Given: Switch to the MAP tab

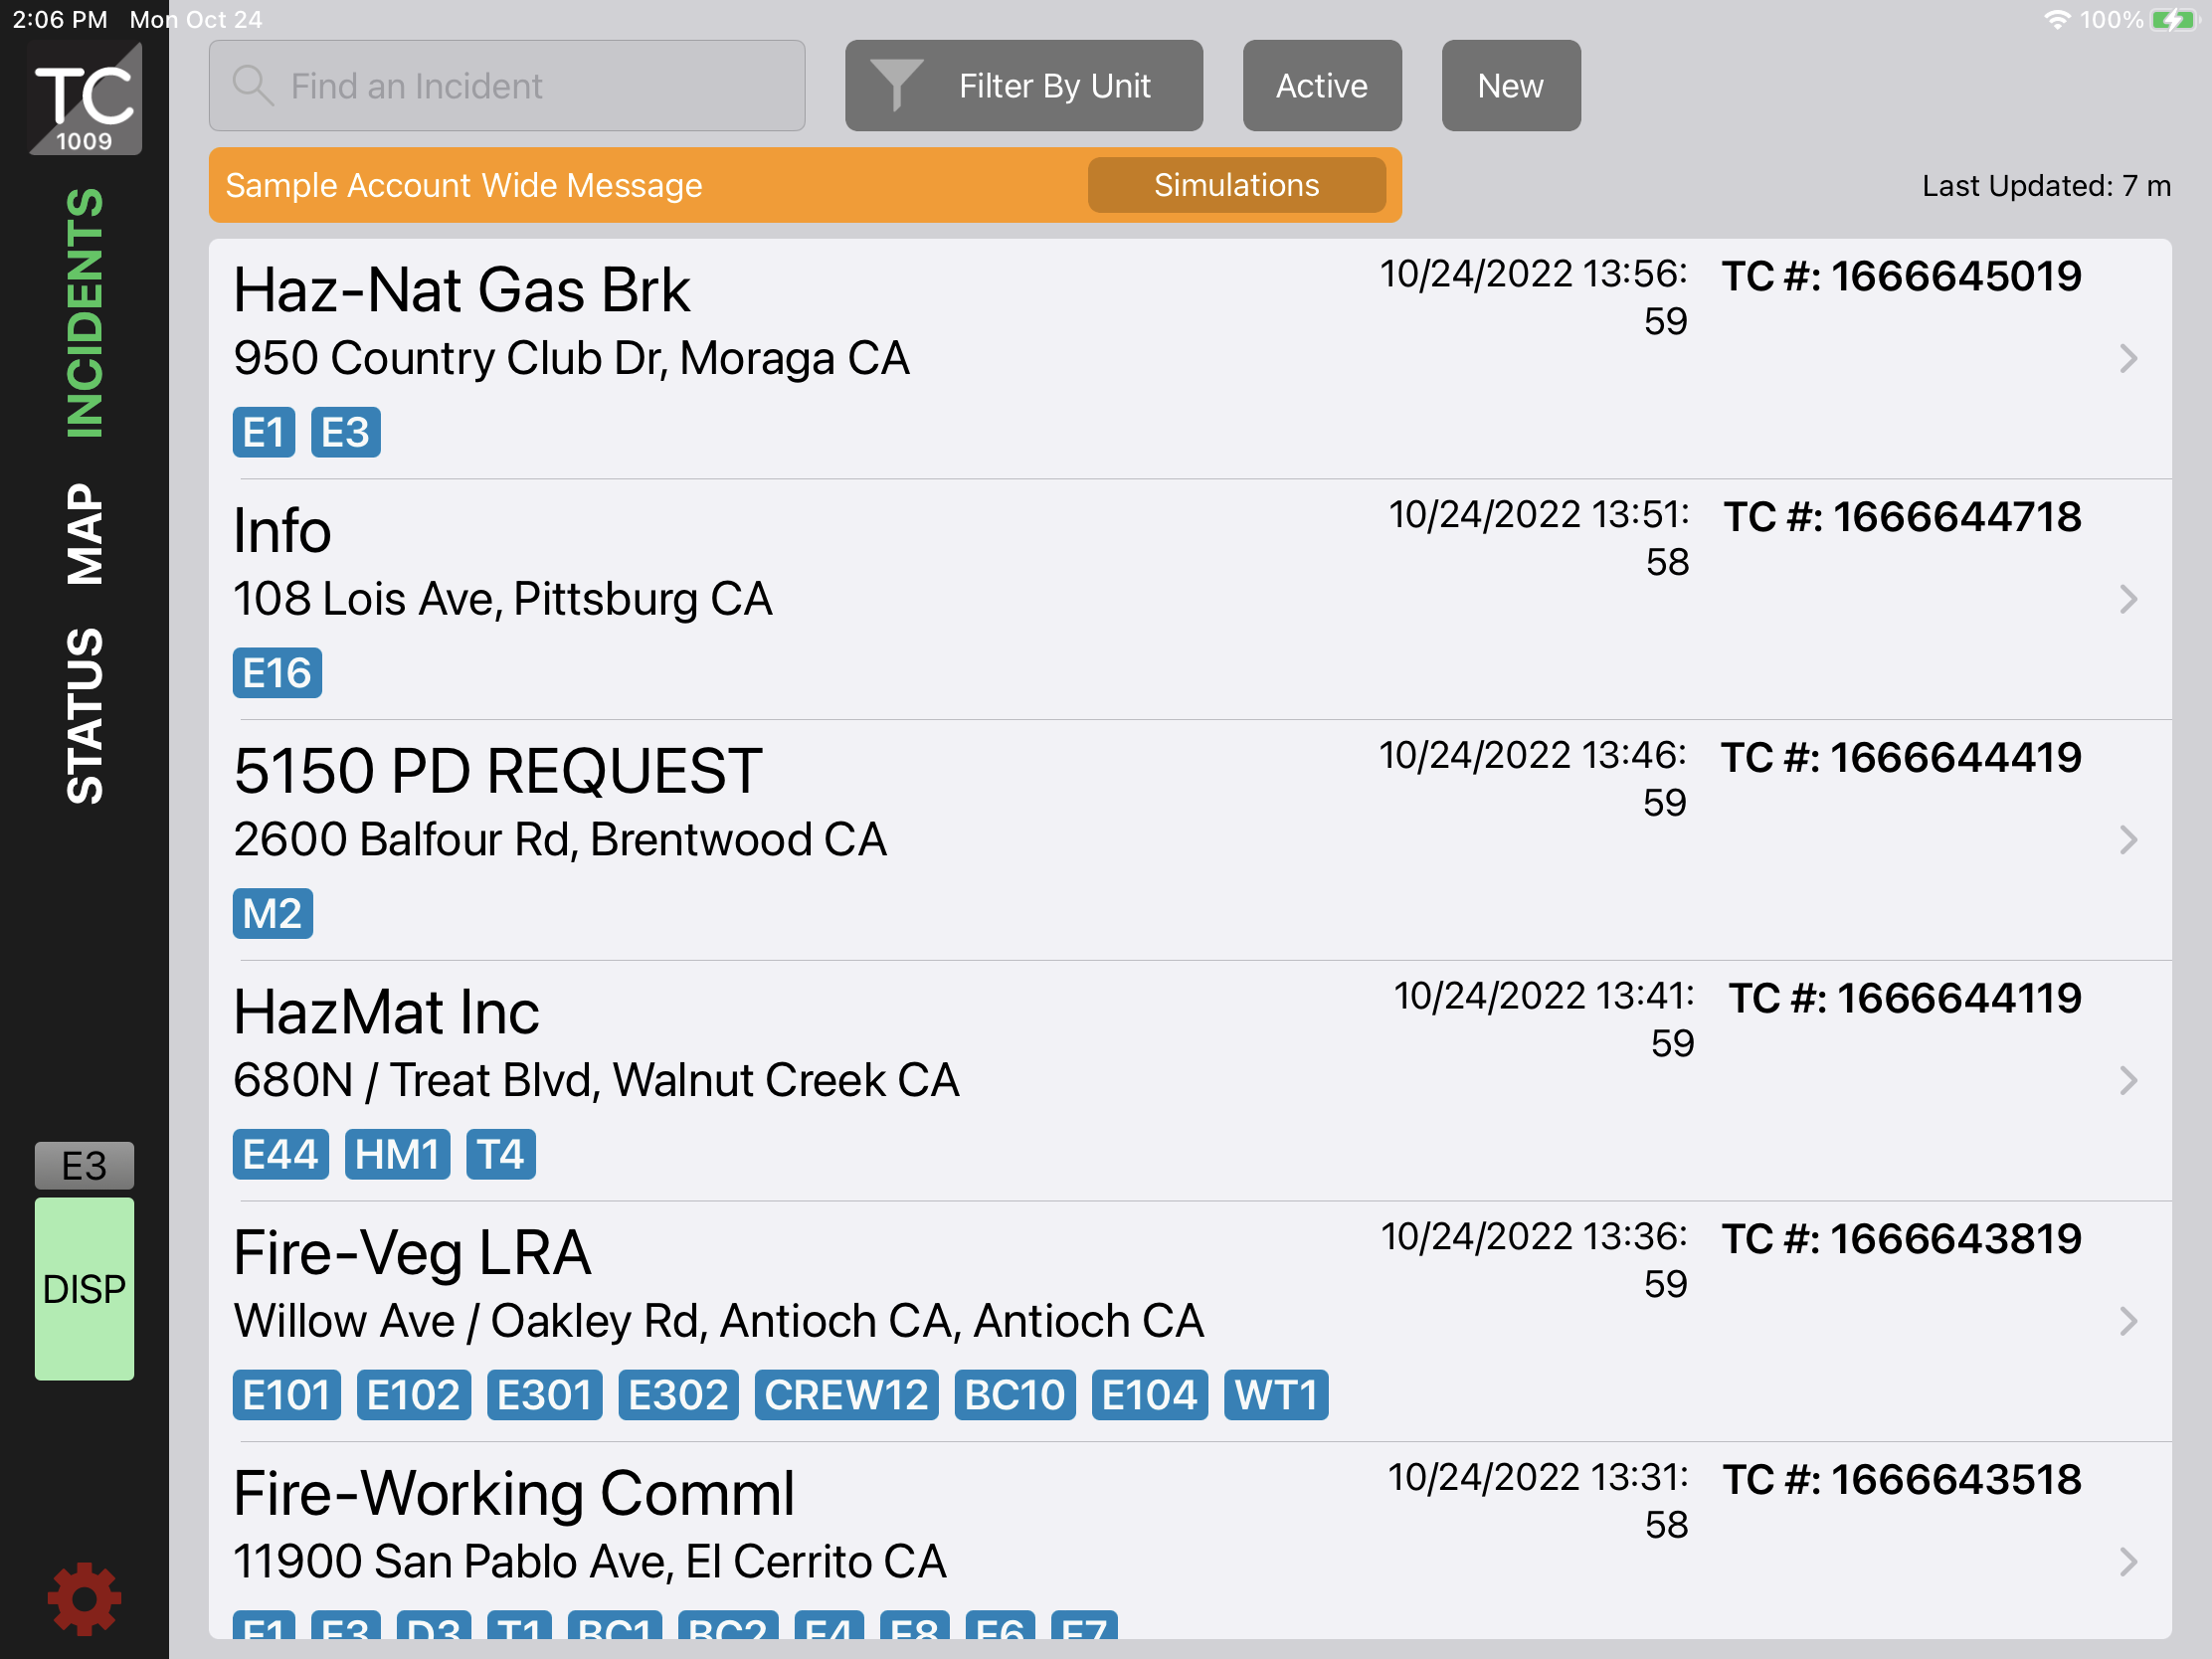Looking at the screenshot, I should [x=85, y=534].
